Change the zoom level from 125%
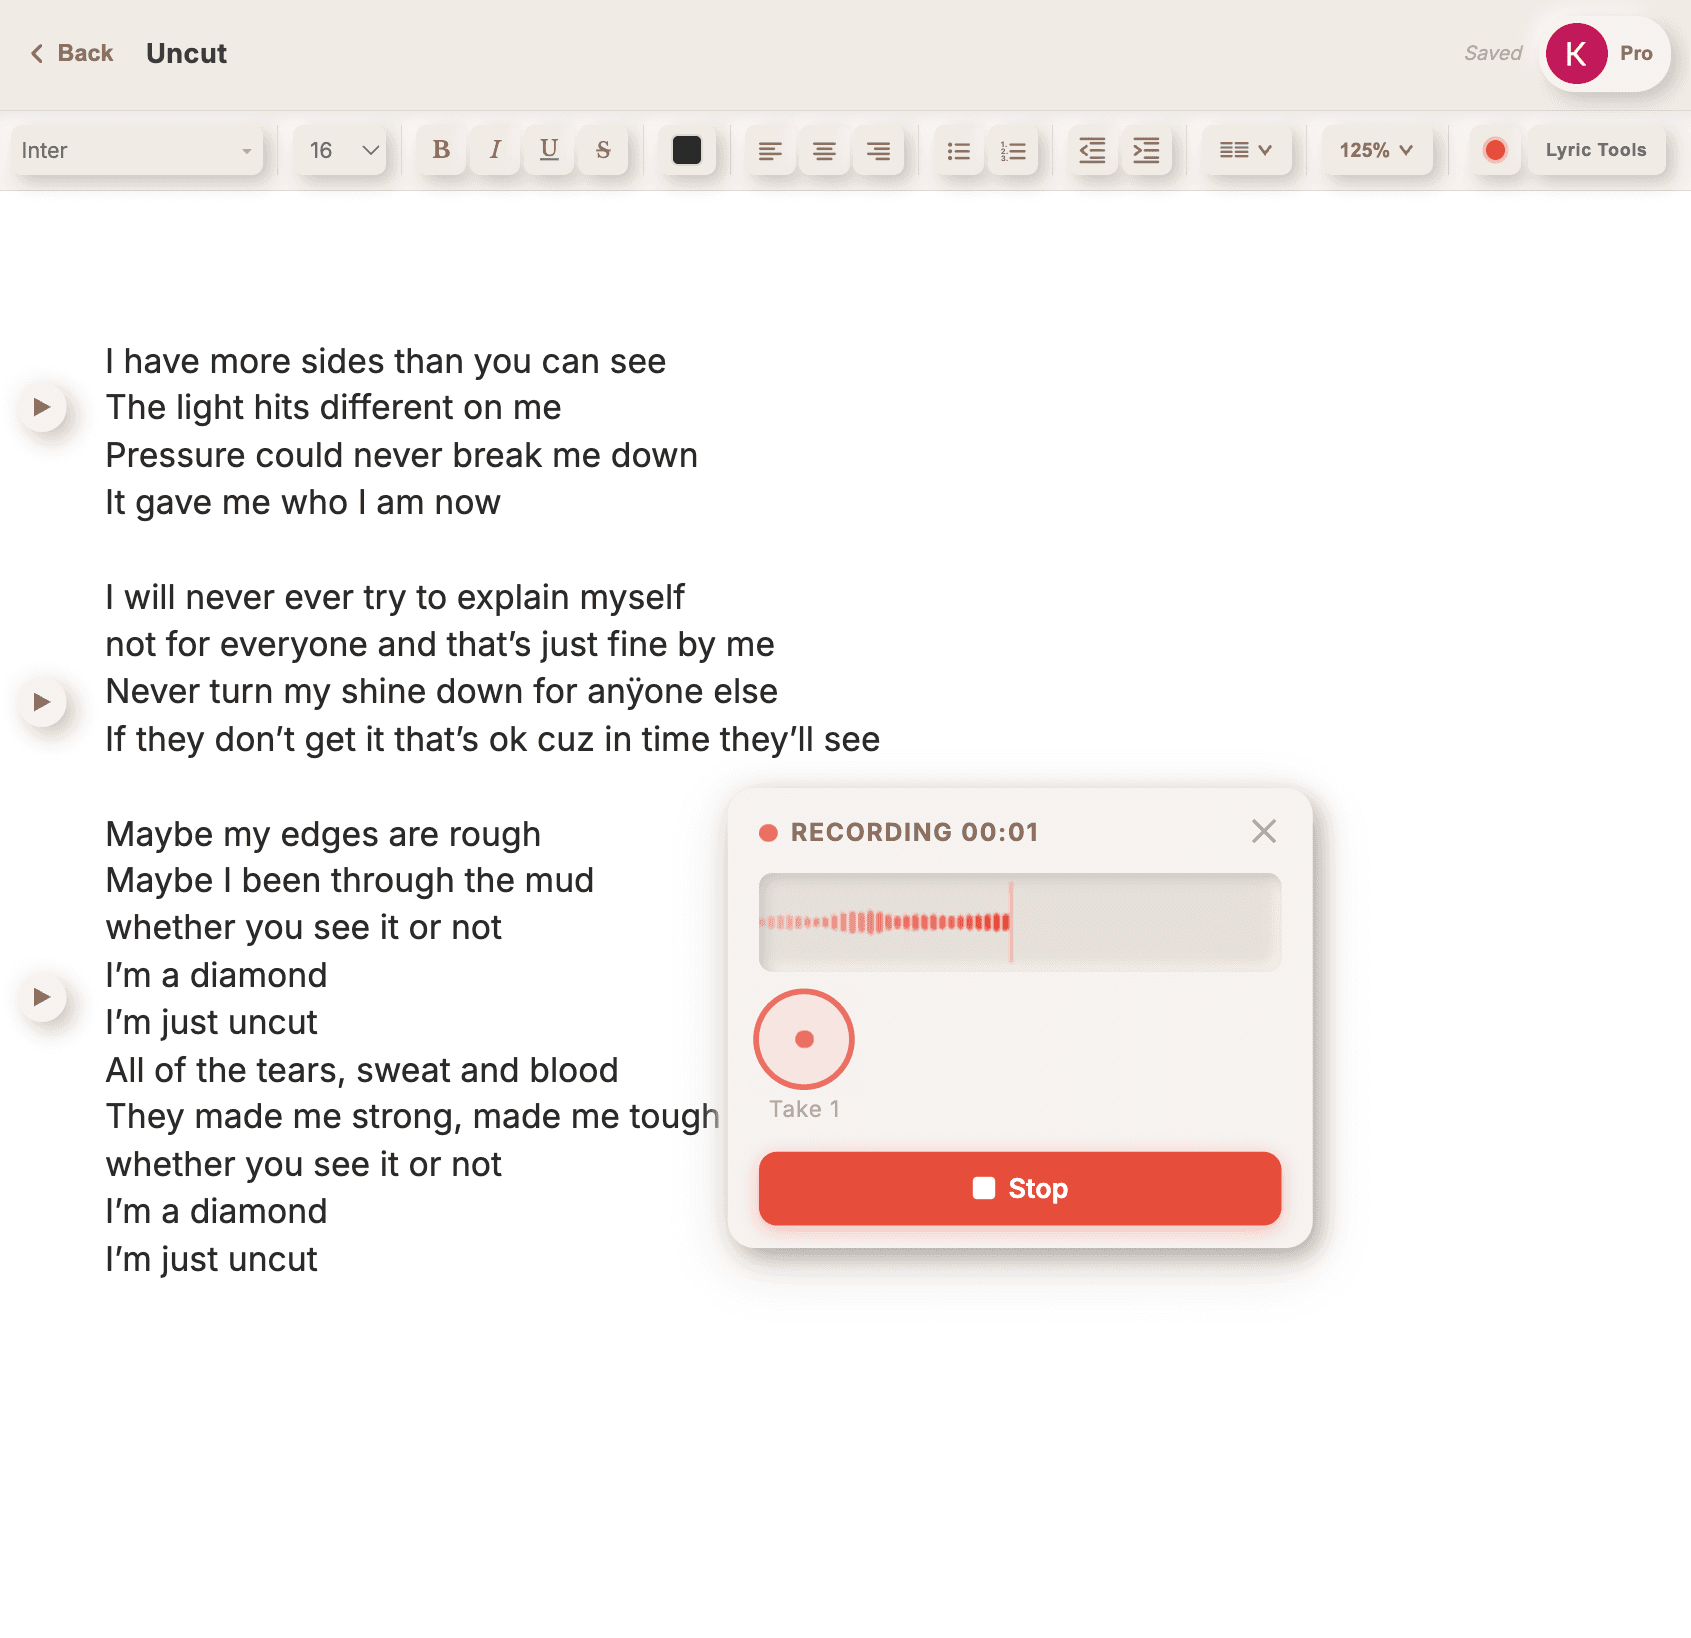Screen dimensions: 1691x1638 [1377, 151]
